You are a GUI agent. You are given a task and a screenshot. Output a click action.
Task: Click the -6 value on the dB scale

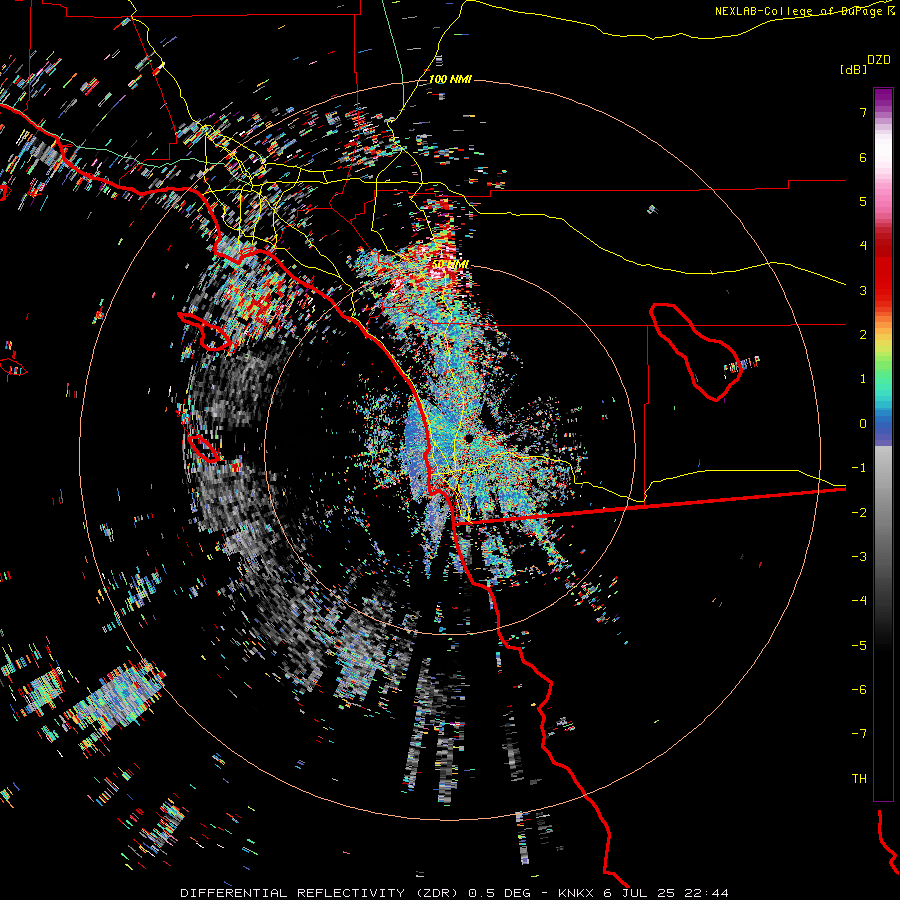click(859, 690)
